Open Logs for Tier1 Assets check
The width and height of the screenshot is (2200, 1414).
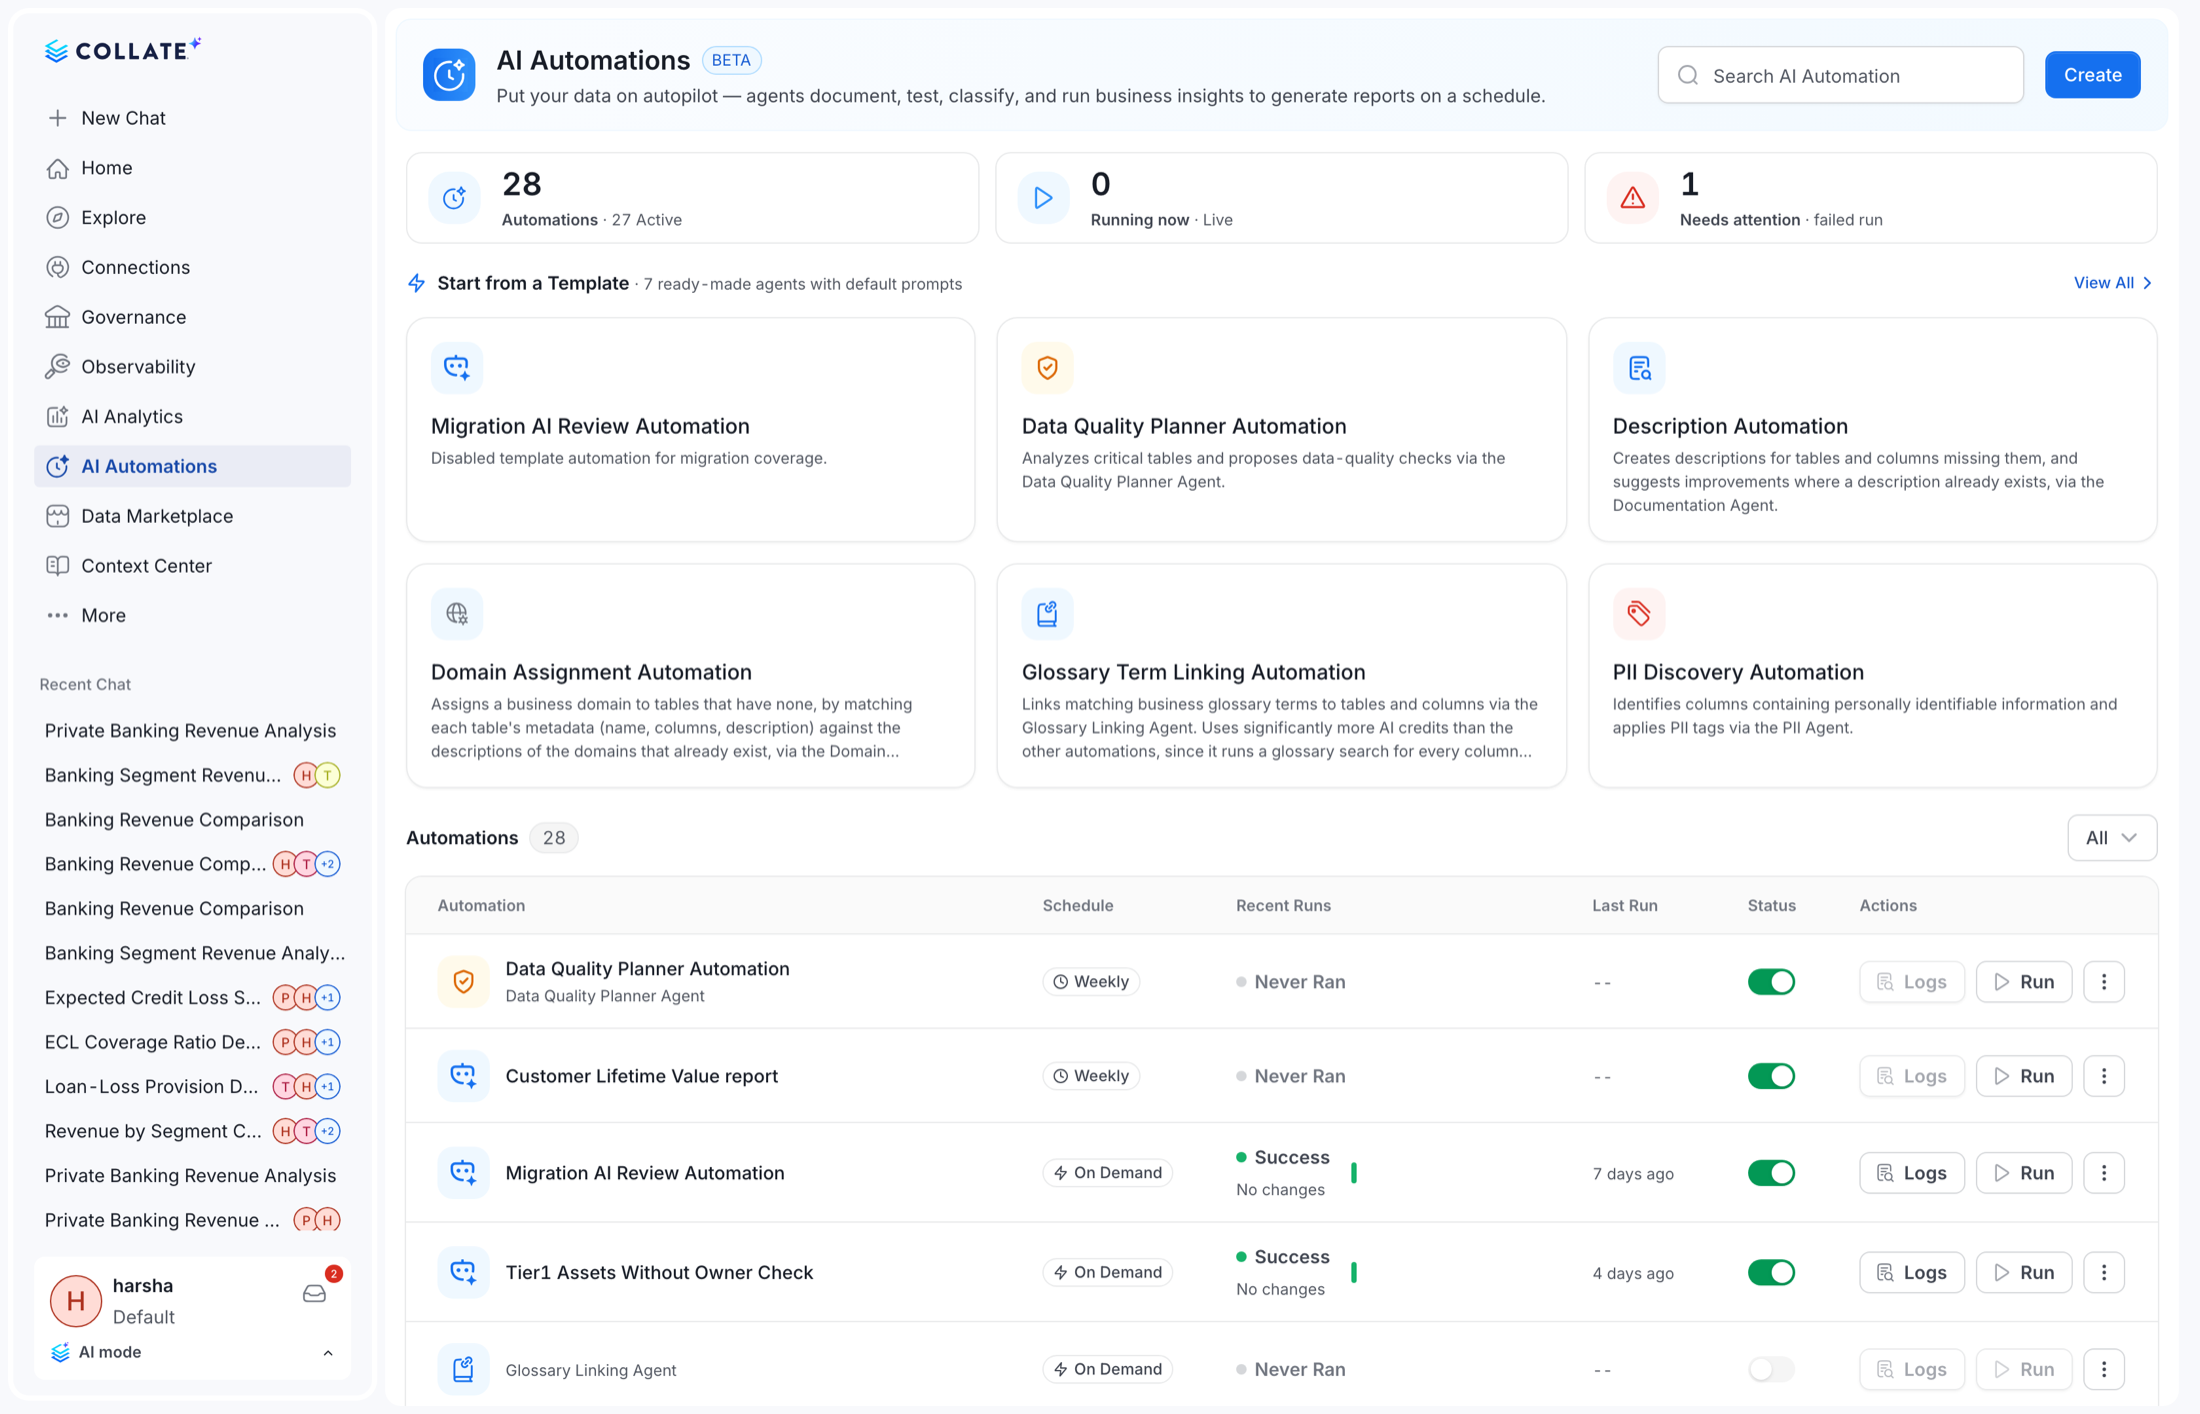tap(1911, 1272)
